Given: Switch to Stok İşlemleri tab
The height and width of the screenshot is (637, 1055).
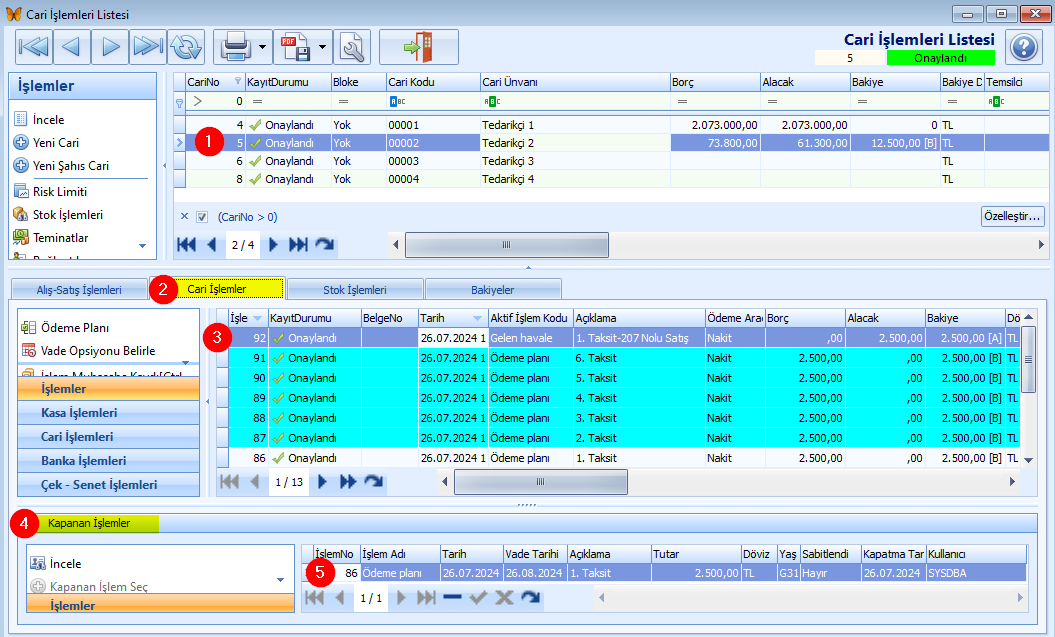Looking at the screenshot, I should coord(355,290).
